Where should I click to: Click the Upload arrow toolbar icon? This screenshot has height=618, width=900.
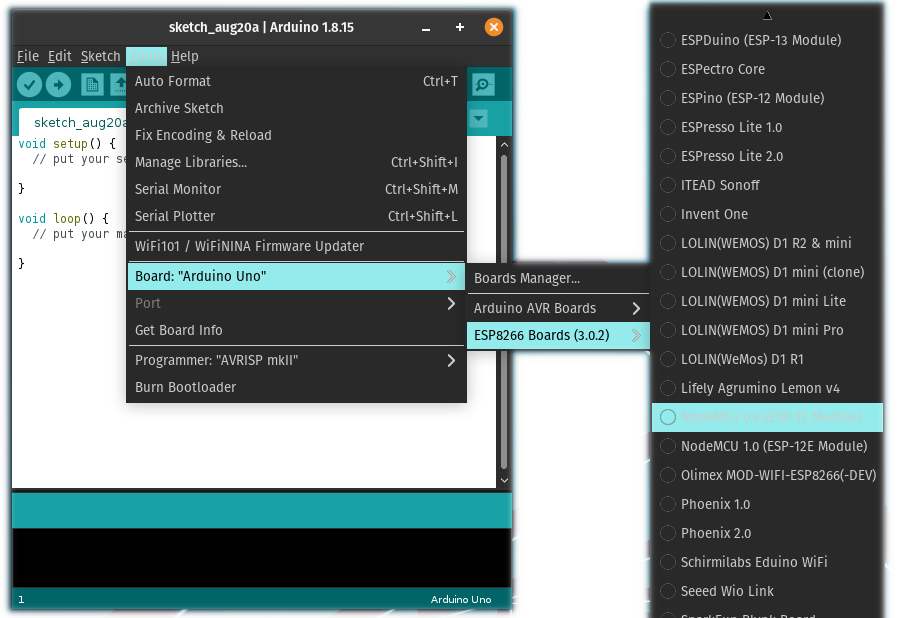[58, 84]
